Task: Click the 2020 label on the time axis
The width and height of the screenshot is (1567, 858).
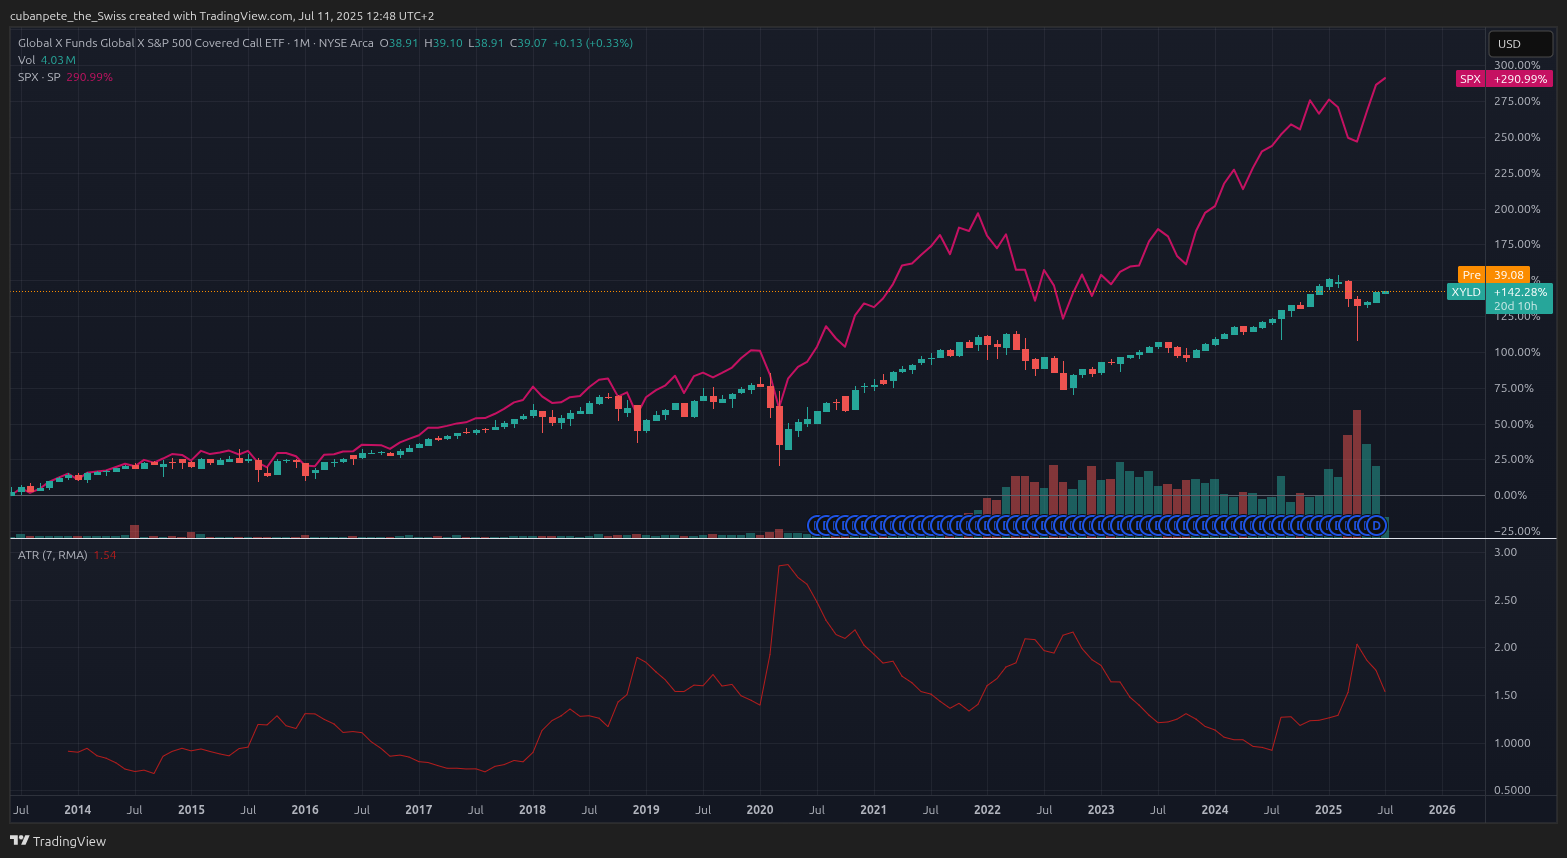Action: pos(759,810)
